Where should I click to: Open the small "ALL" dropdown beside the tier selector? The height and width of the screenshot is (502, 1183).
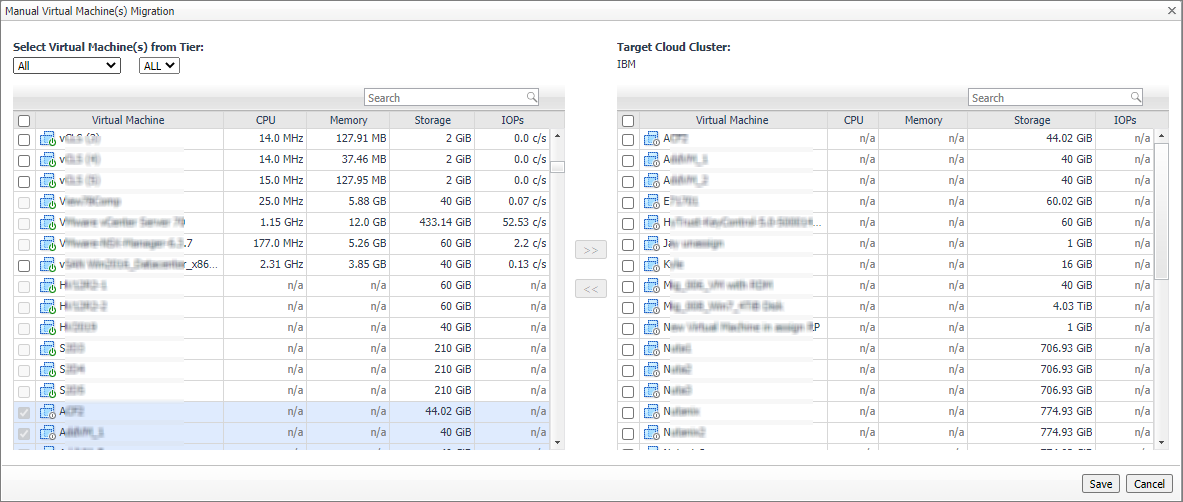point(159,66)
